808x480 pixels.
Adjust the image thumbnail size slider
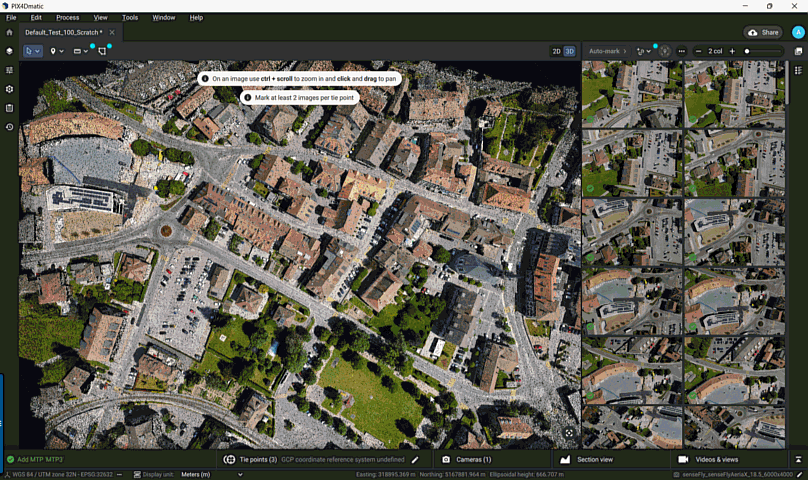coord(747,51)
